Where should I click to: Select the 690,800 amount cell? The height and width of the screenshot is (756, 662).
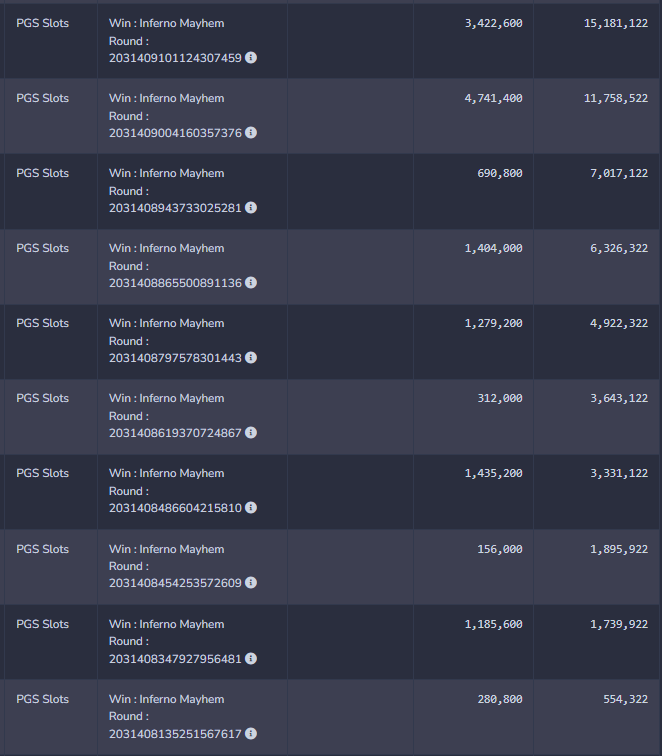click(x=500, y=173)
